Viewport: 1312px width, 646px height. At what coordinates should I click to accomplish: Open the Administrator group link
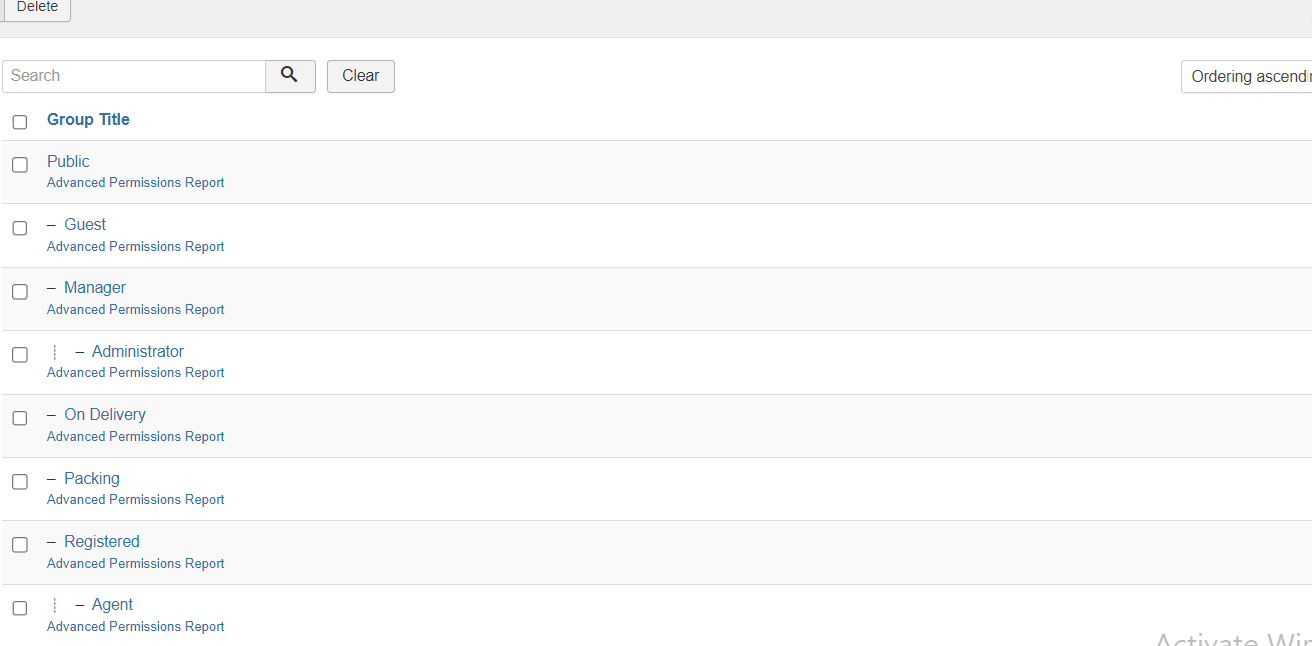pyautogui.click(x=138, y=352)
